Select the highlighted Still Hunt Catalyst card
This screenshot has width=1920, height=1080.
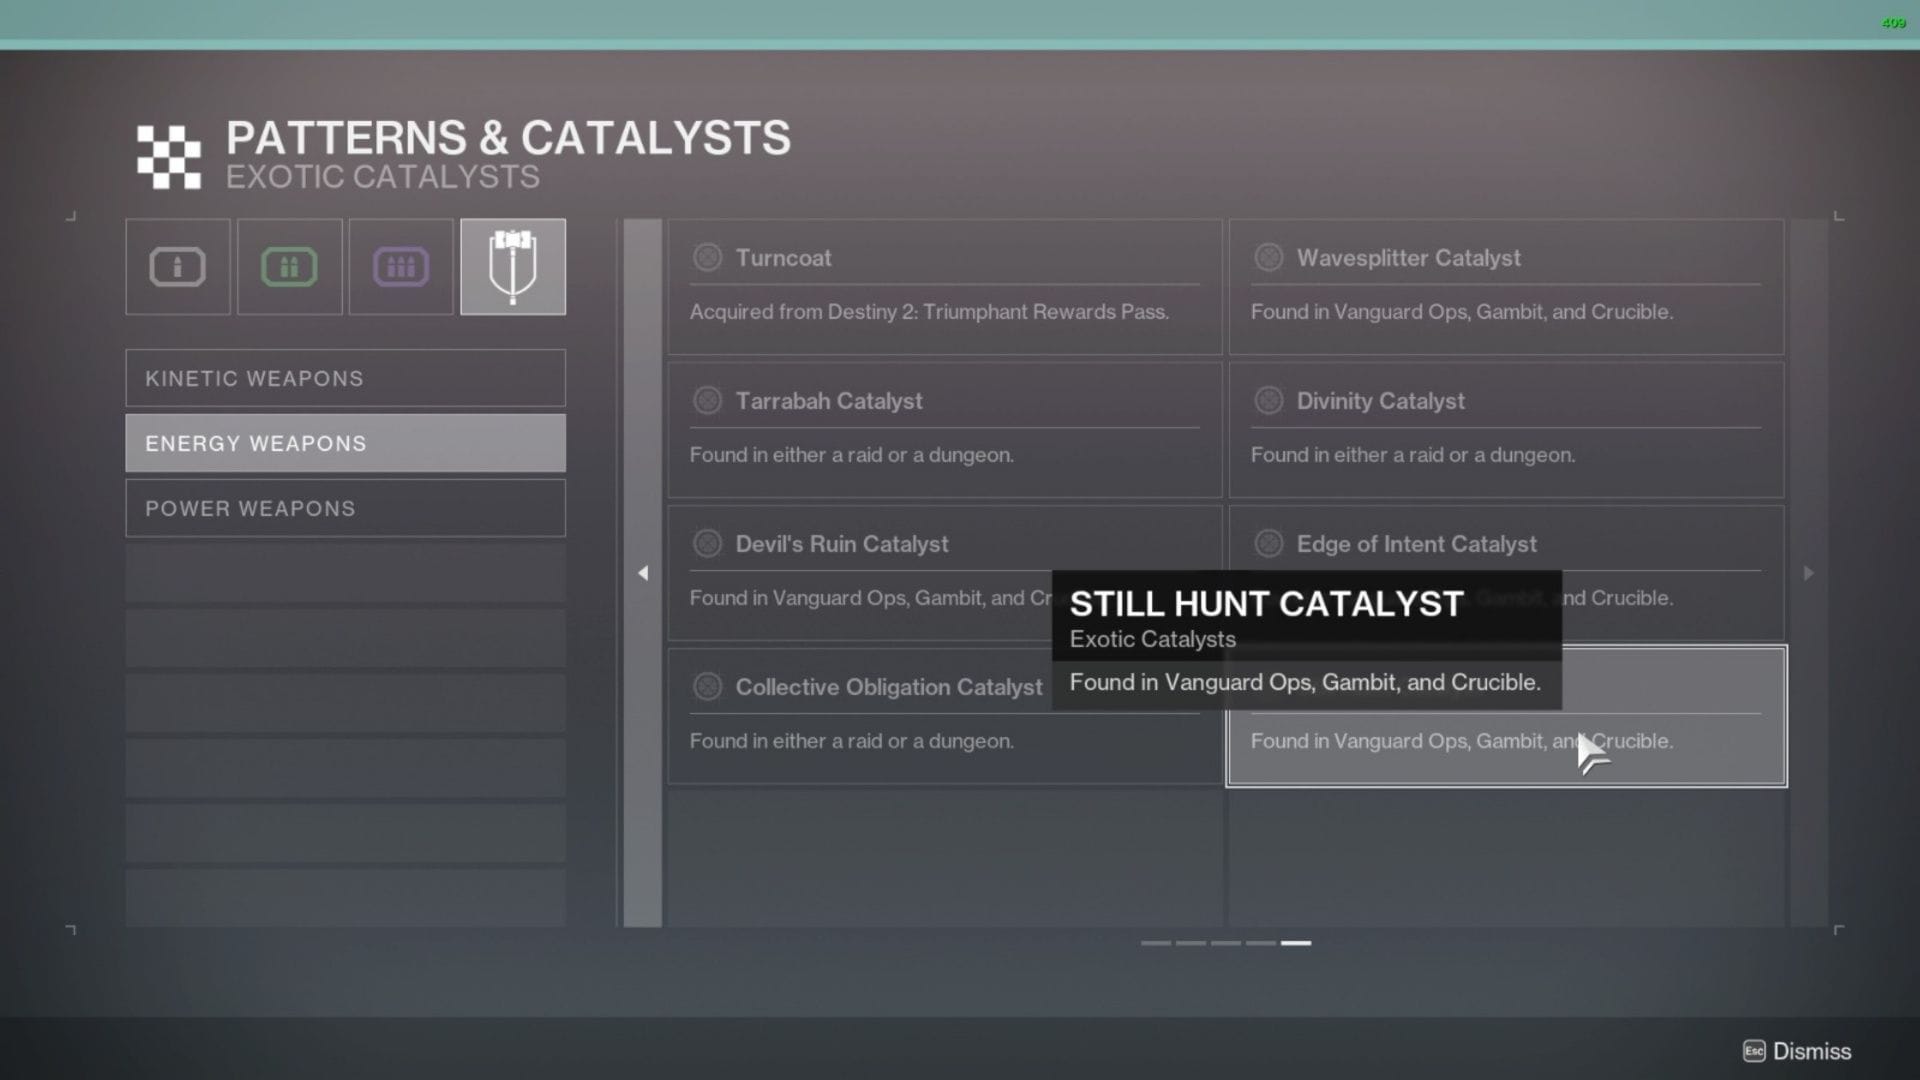click(1506, 717)
